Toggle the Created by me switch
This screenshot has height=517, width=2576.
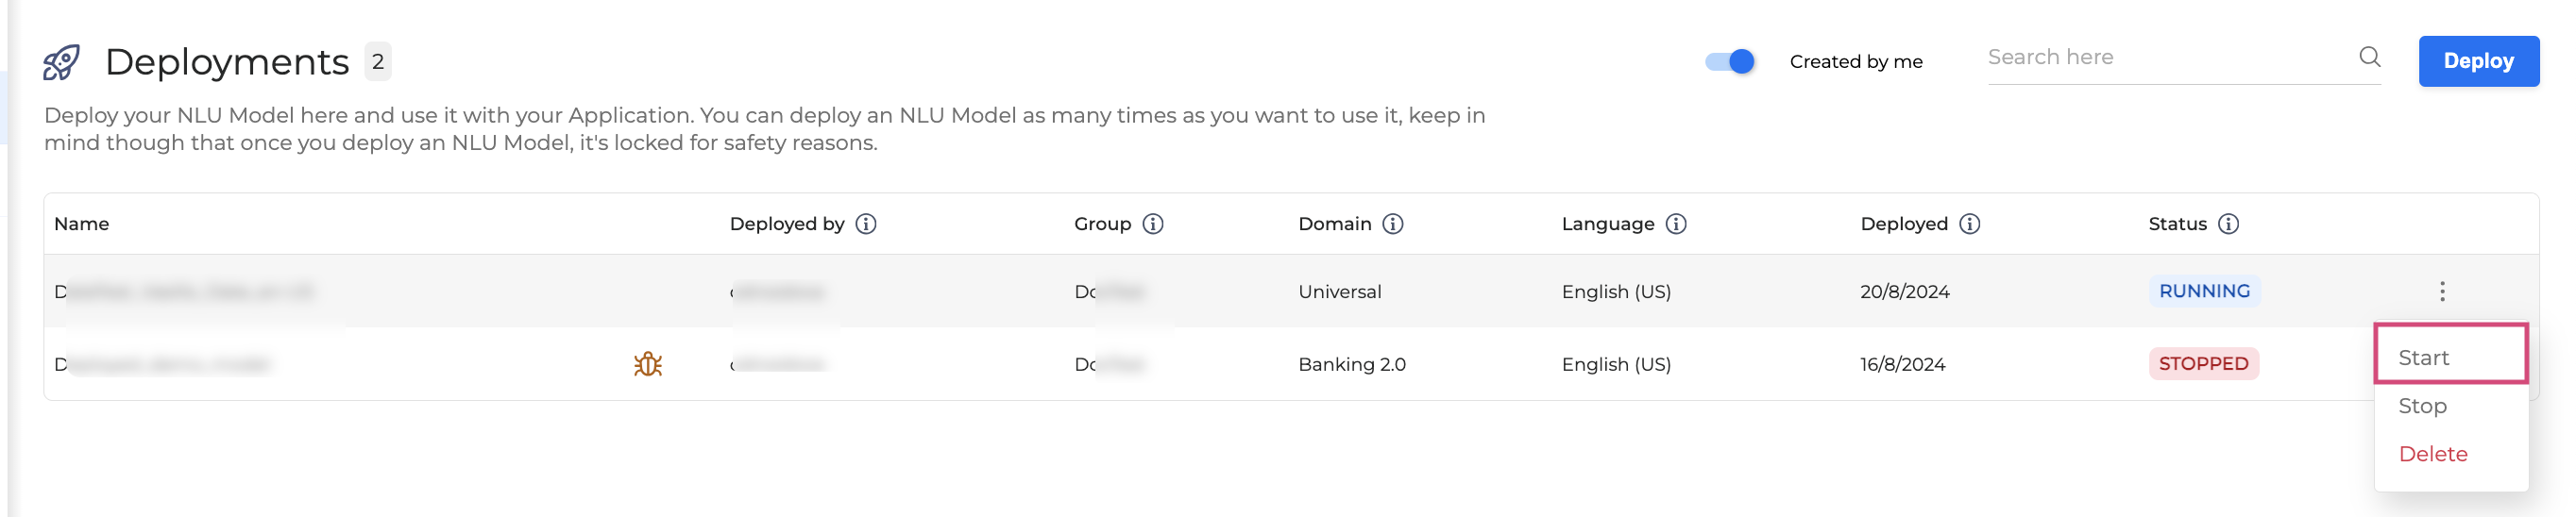point(1730,62)
